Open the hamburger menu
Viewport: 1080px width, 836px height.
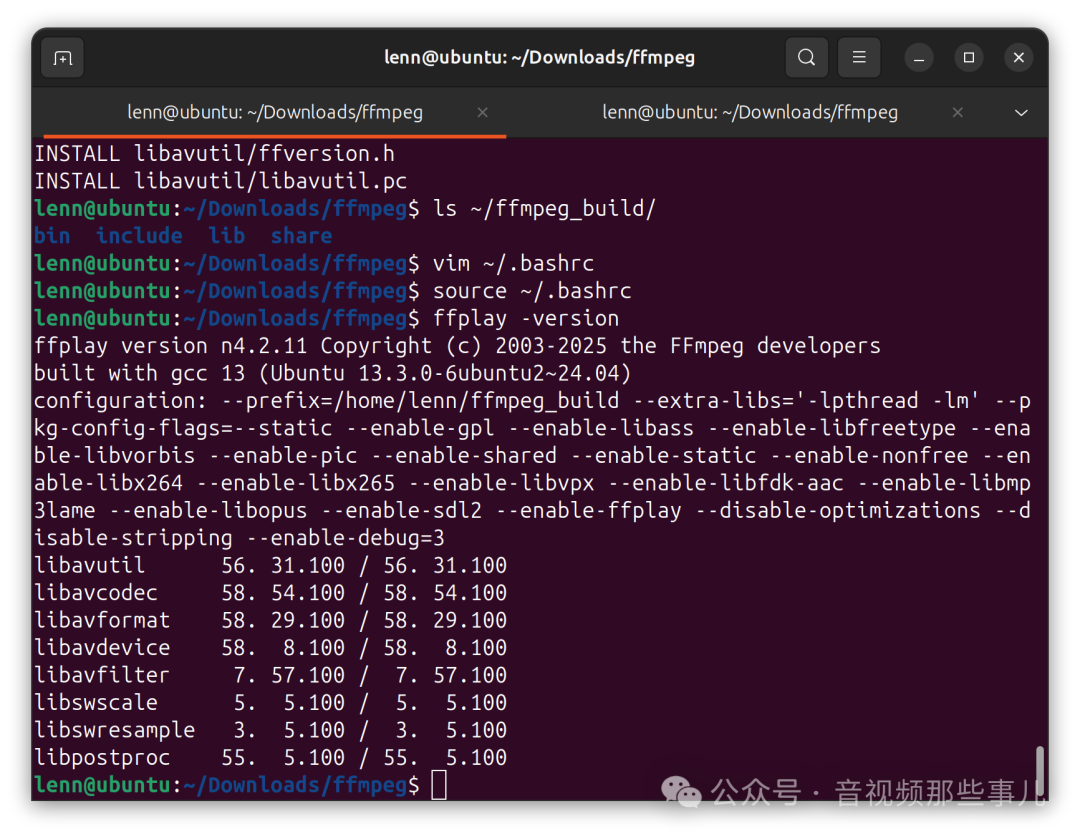[x=859, y=57]
